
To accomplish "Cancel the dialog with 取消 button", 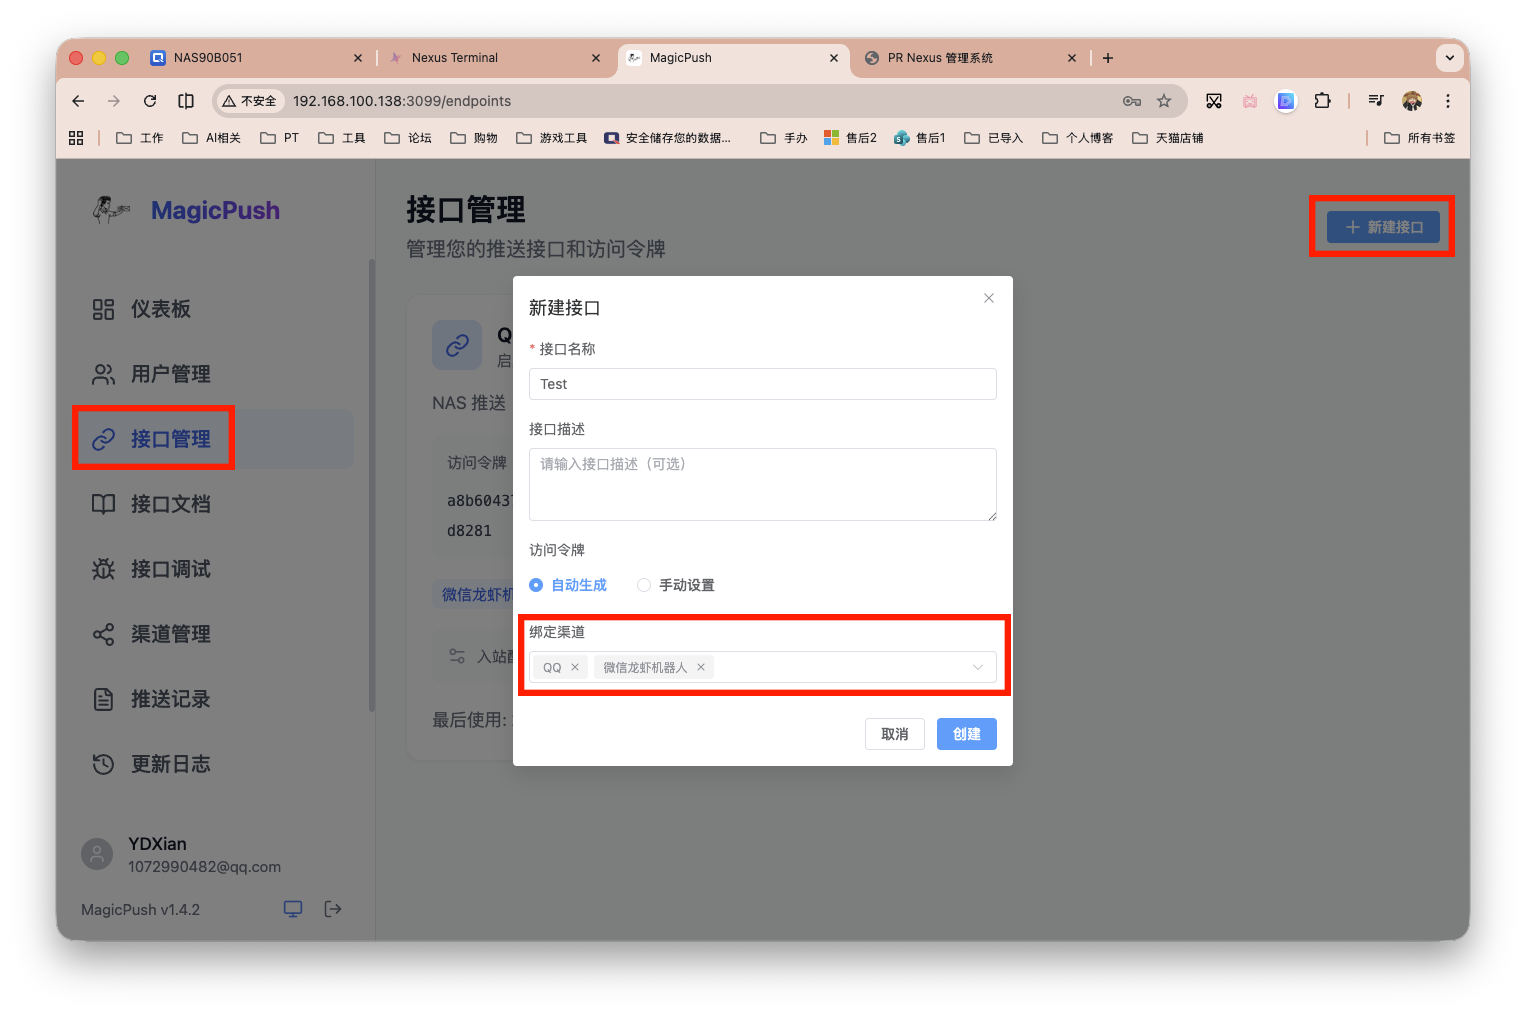I will tap(894, 733).
